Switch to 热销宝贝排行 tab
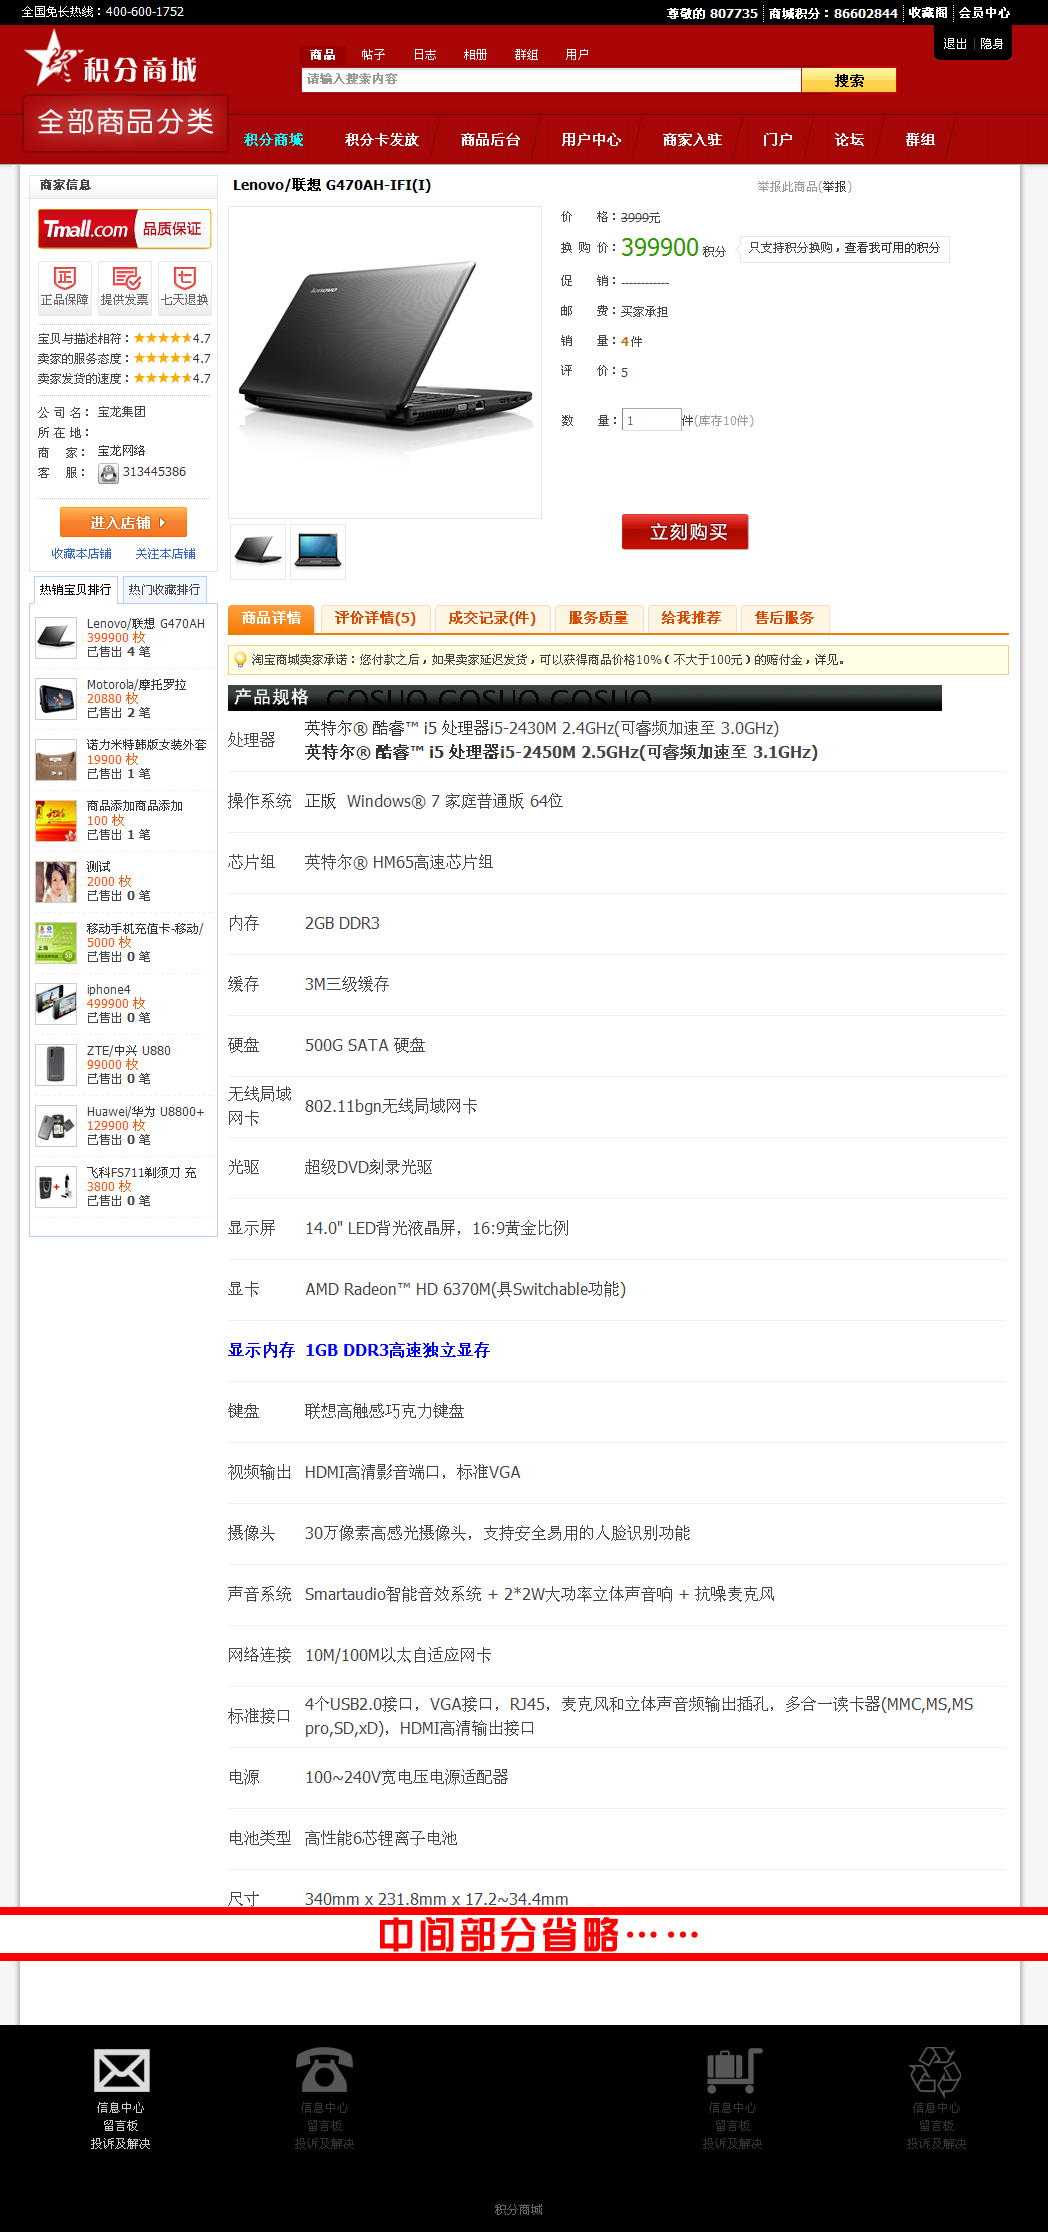 point(76,590)
